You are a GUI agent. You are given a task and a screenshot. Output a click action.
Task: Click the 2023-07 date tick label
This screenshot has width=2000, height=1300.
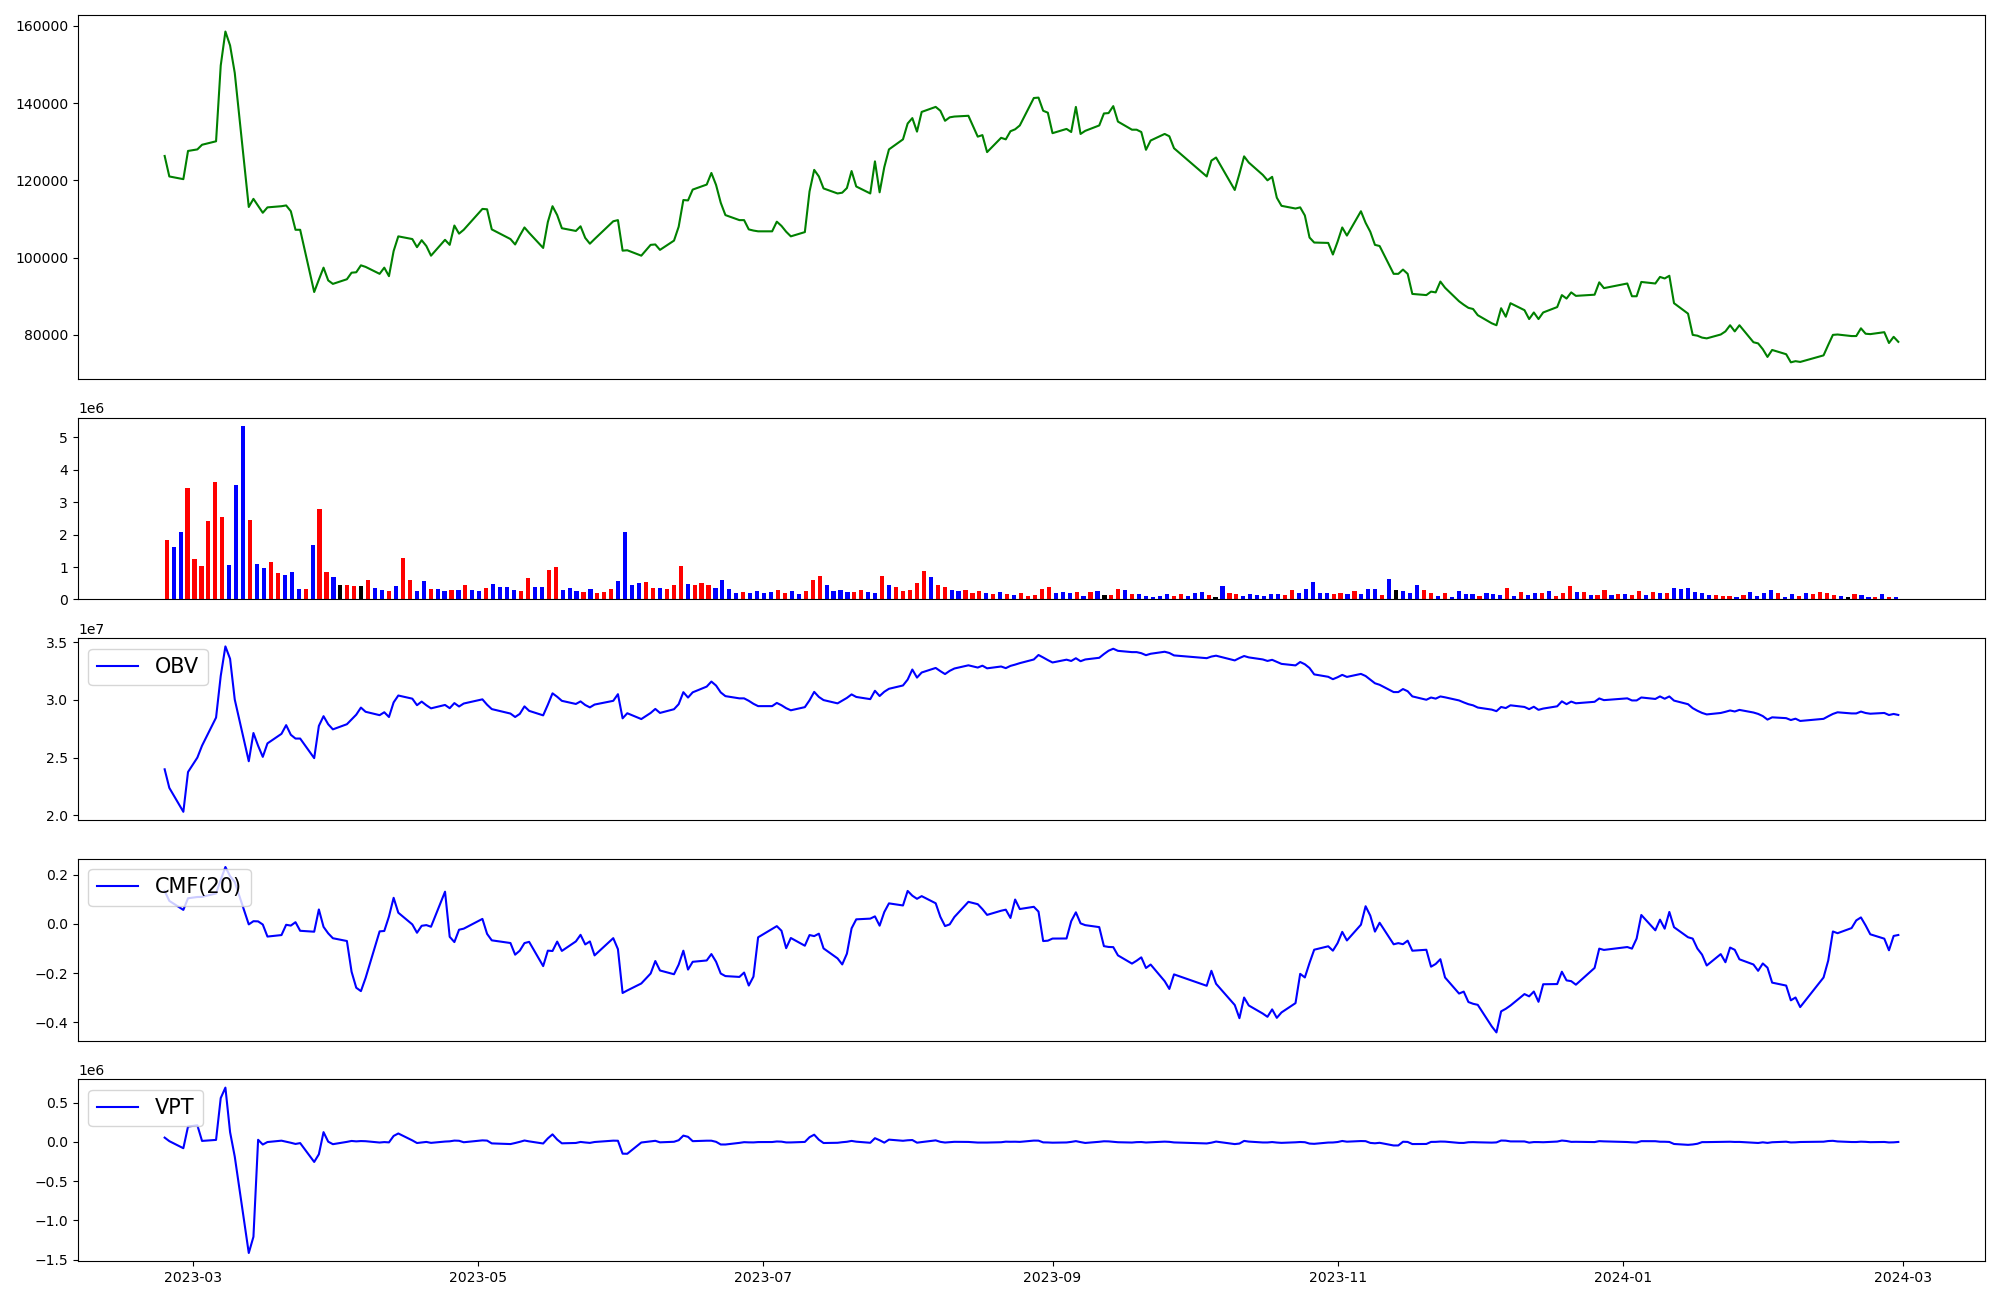click(x=763, y=1277)
